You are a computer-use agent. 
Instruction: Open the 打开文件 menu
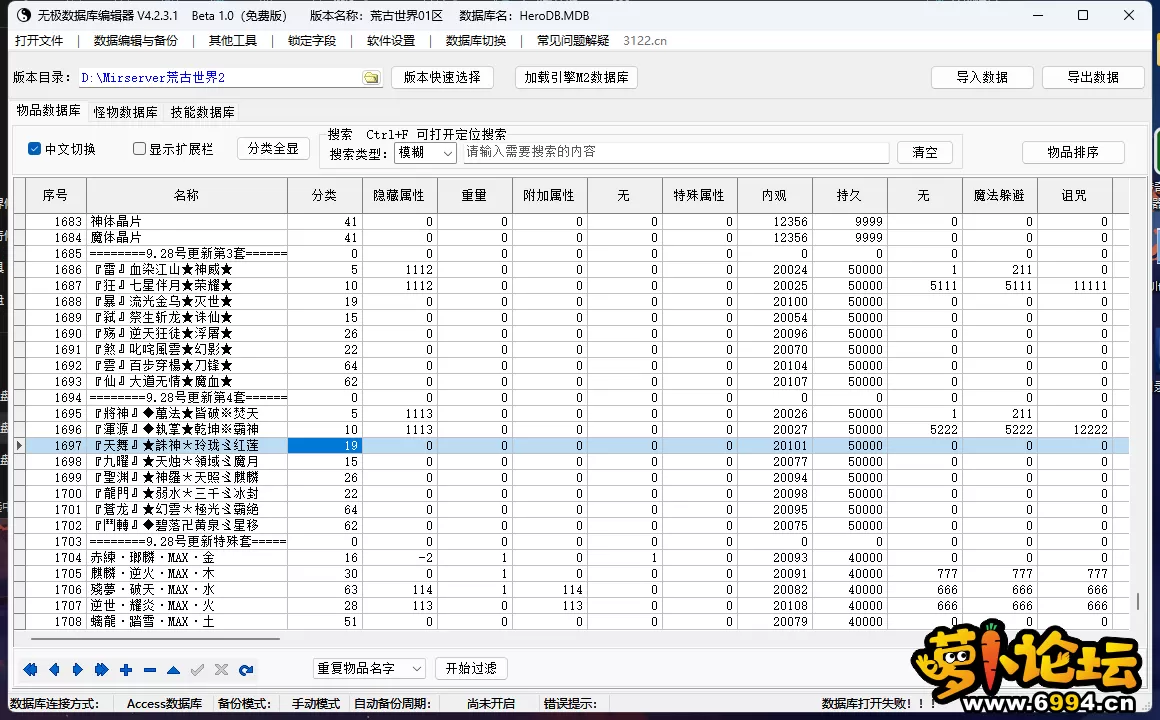coord(39,41)
